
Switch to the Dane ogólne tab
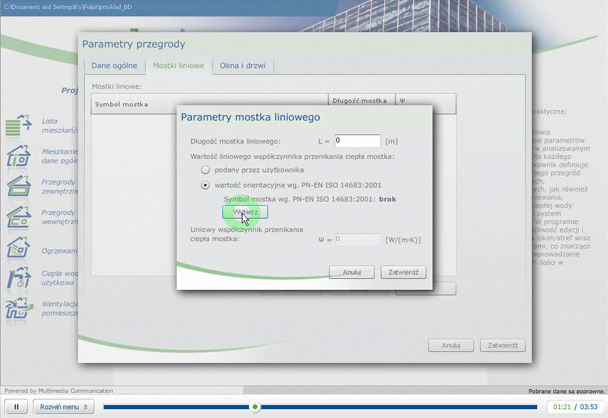coord(114,66)
